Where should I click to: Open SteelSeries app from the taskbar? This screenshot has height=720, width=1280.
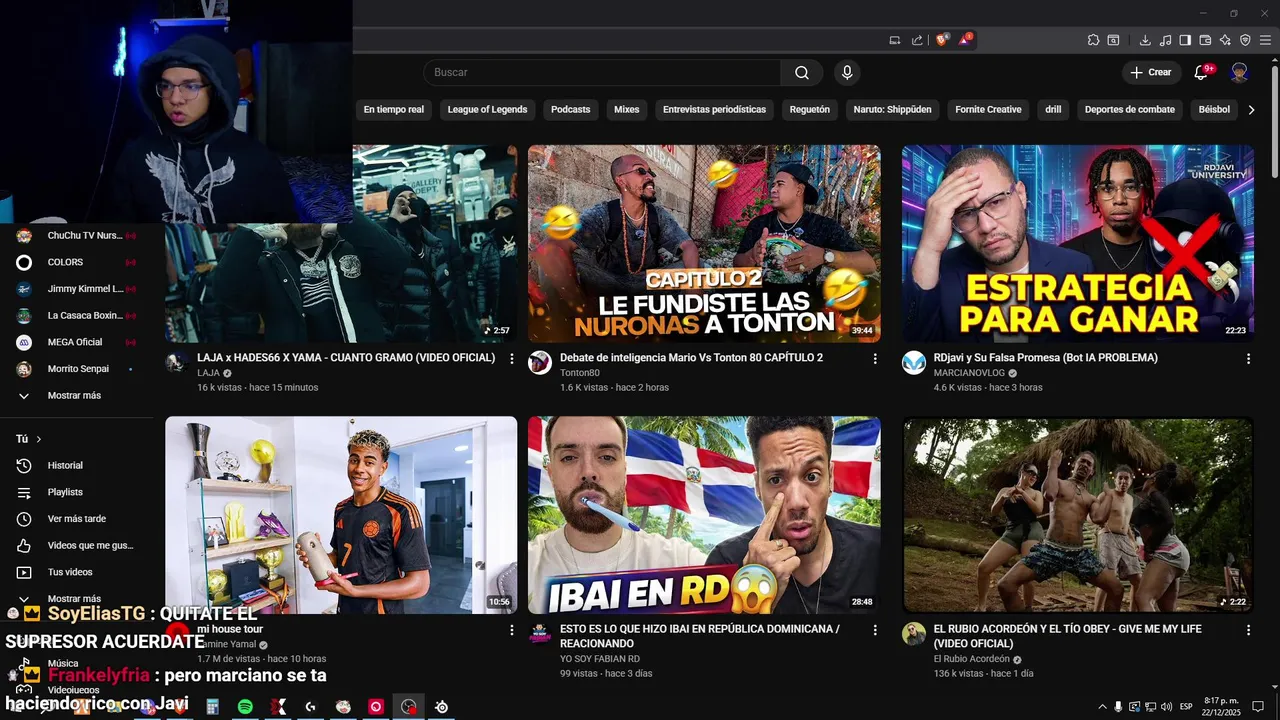[441, 707]
